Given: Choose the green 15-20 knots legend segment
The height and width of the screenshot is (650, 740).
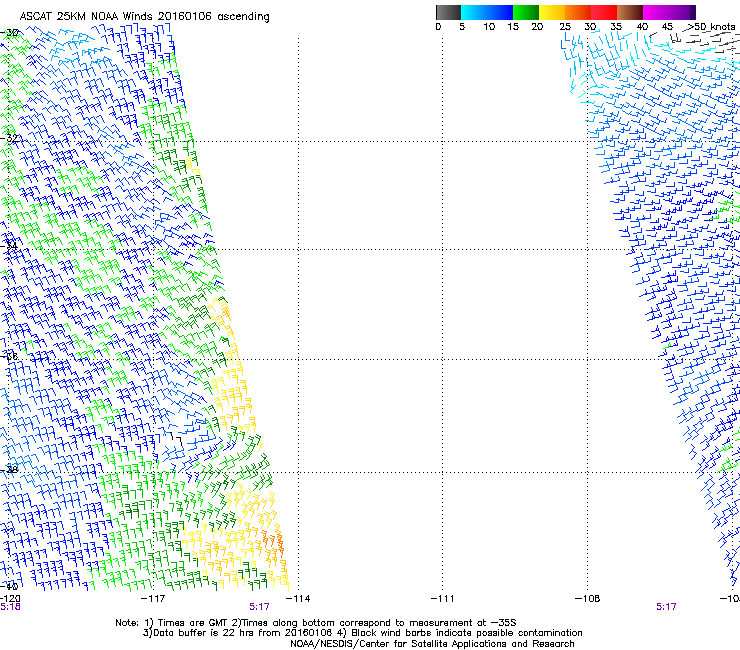Looking at the screenshot, I should 526,12.
